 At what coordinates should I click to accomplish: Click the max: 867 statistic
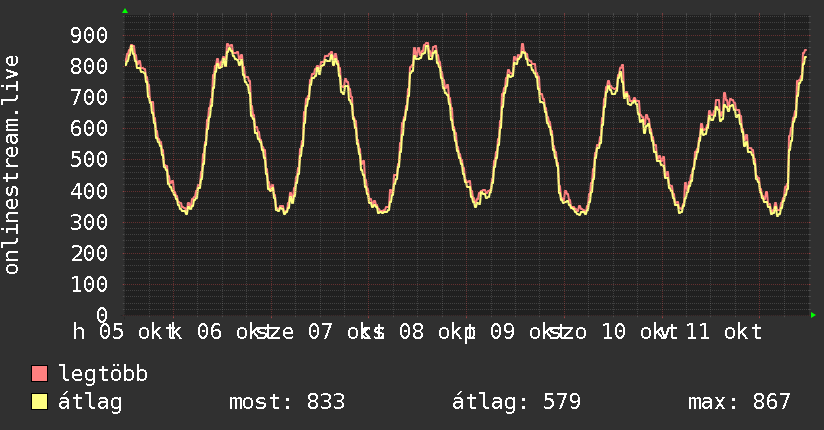pos(739,402)
